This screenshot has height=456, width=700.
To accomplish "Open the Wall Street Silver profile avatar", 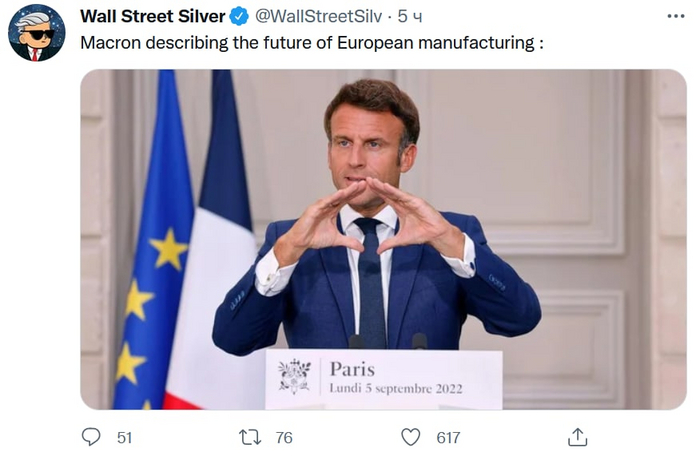I will (37, 33).
